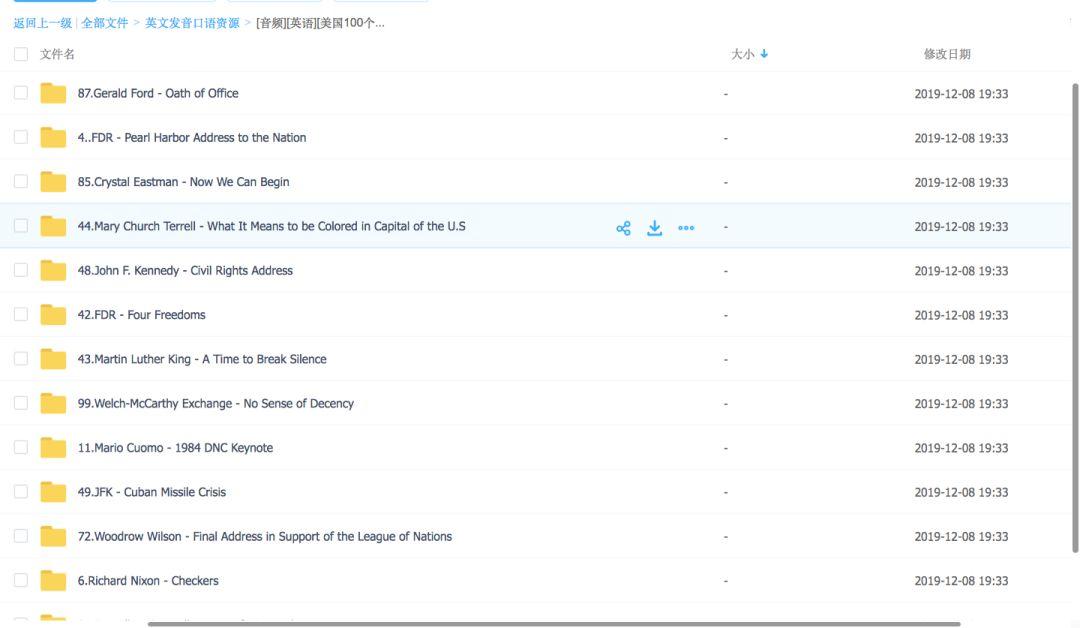Click the date on the 87.Gerald Ford row
This screenshot has height=628, width=1080.
click(x=961, y=94)
